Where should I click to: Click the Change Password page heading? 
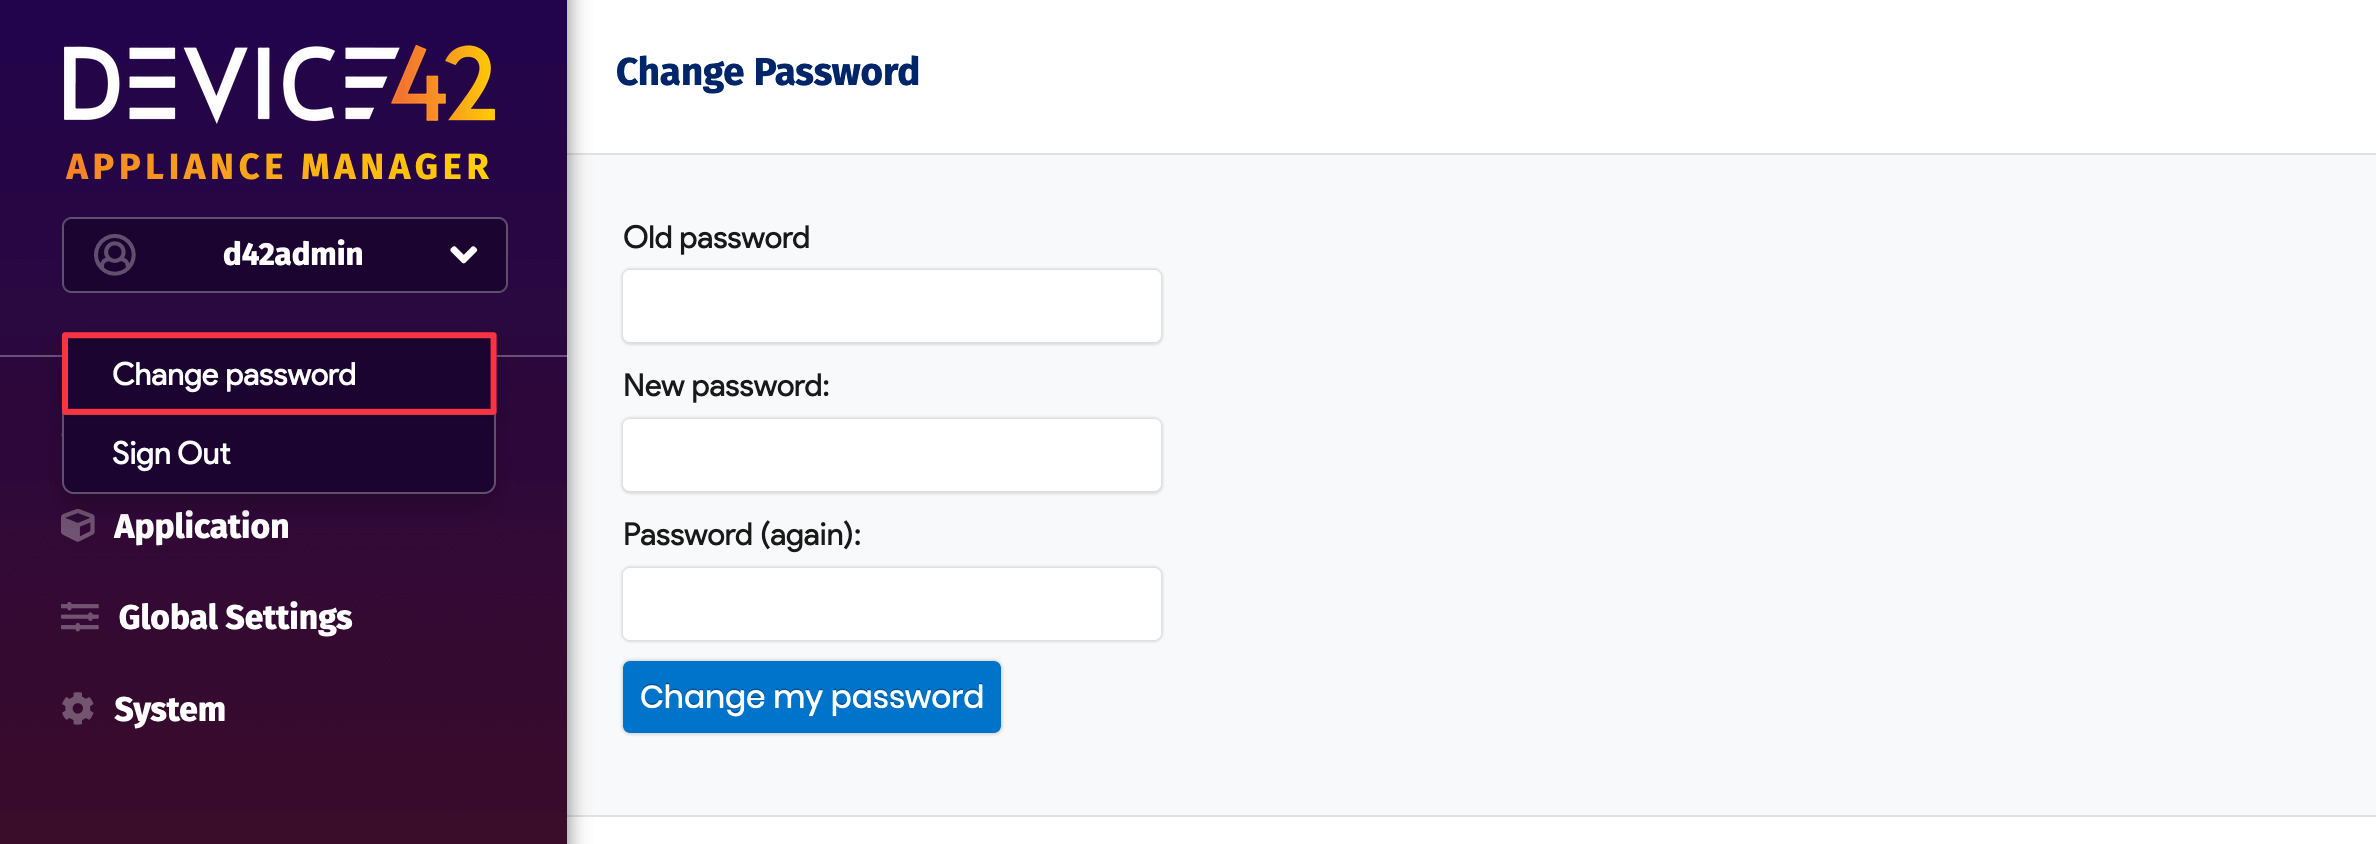pos(768,71)
